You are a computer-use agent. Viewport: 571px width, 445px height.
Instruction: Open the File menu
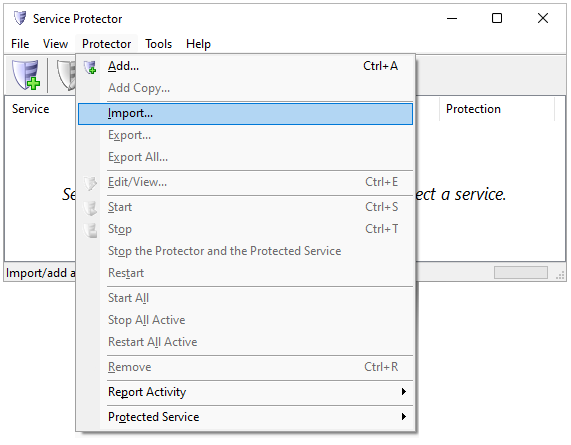click(20, 44)
